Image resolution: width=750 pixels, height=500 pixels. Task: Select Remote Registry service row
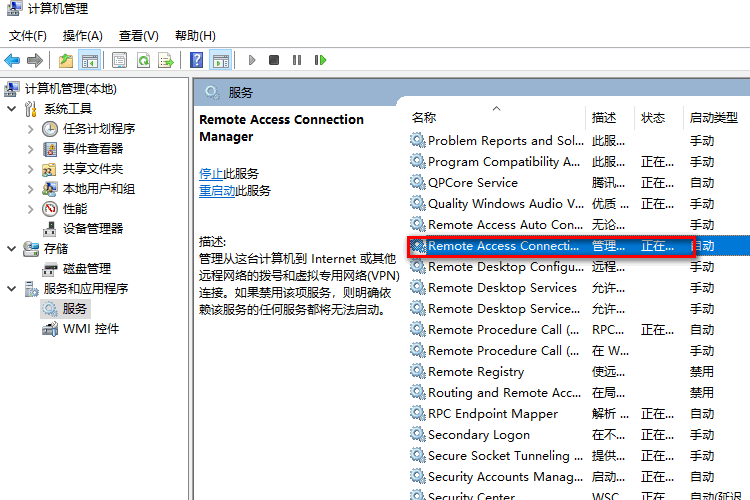(579, 372)
